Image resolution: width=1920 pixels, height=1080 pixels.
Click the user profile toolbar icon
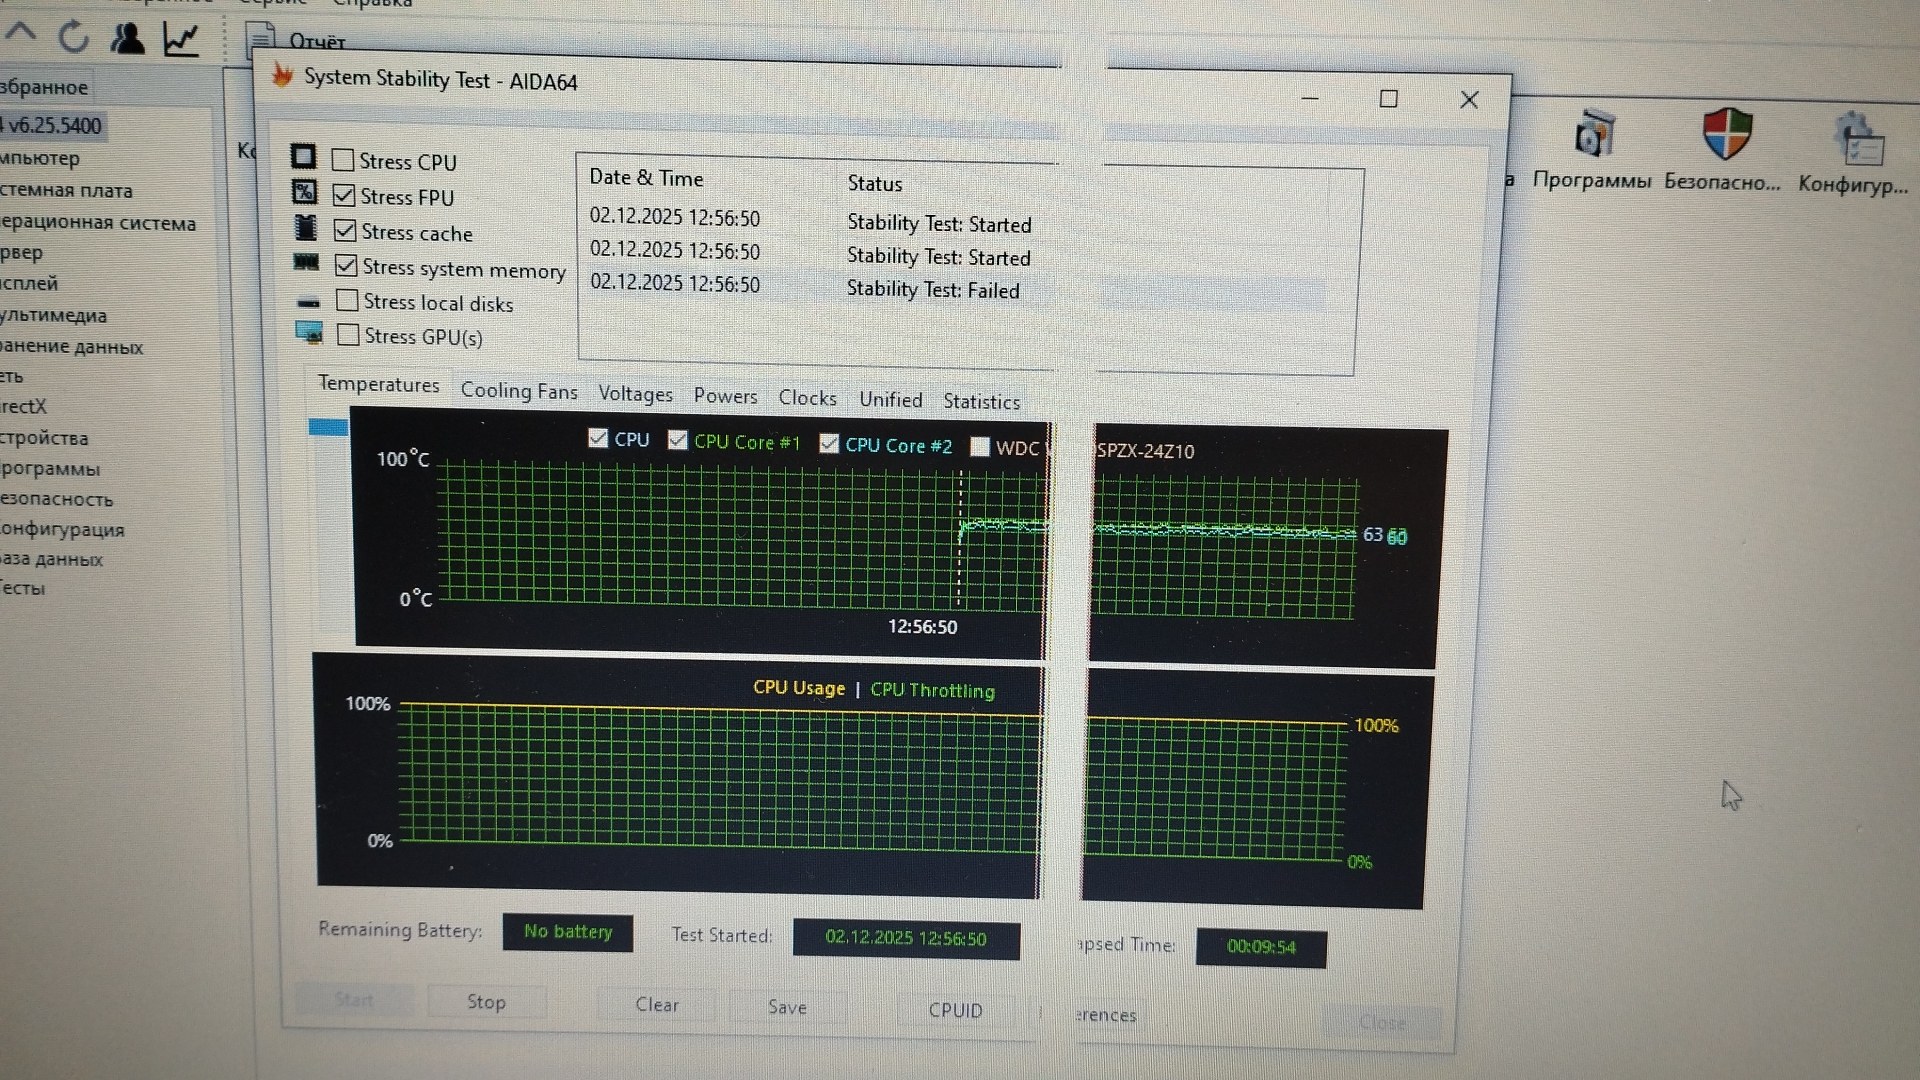(x=127, y=38)
